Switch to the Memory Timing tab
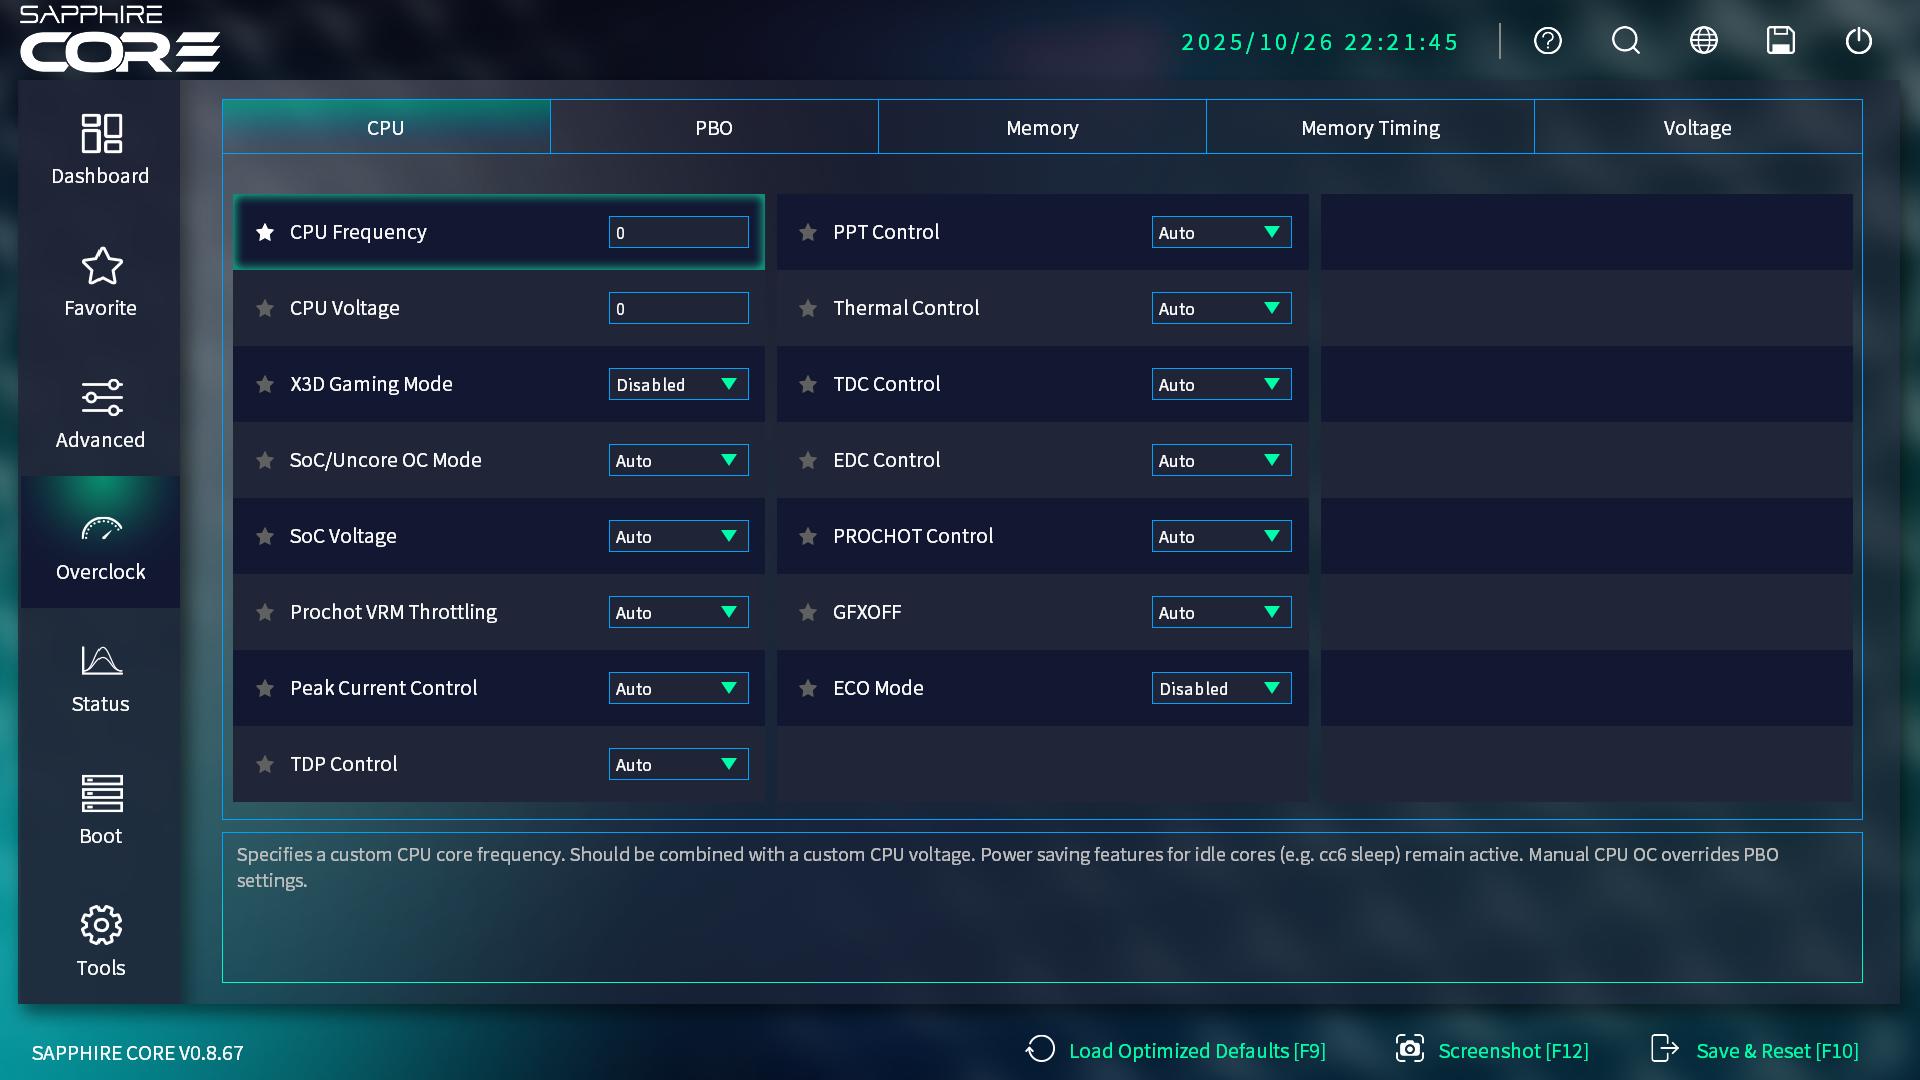The image size is (1920, 1080). 1370,128
